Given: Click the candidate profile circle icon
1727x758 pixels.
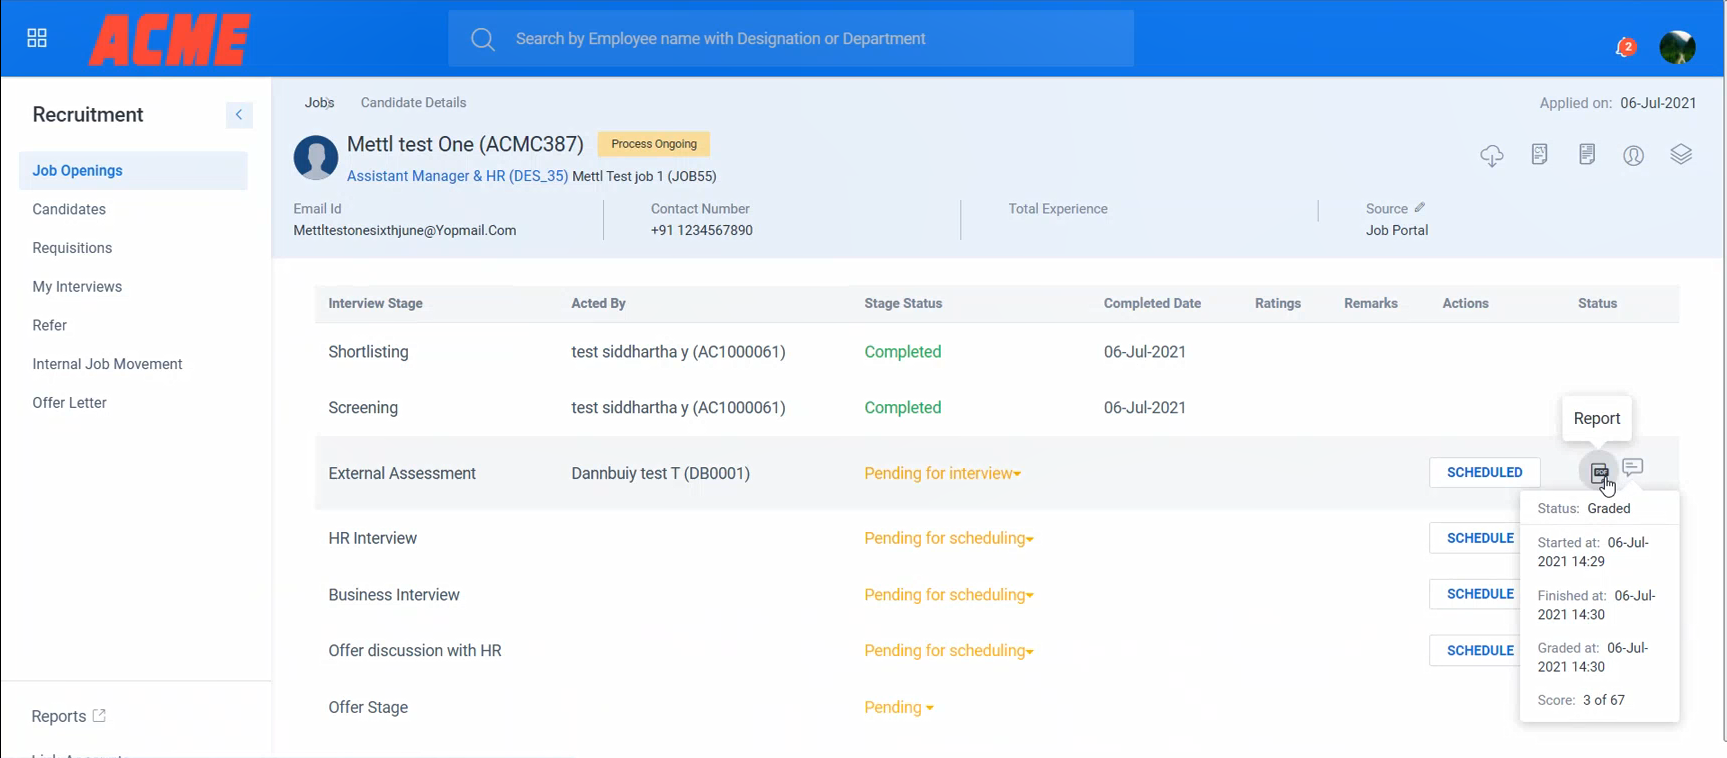Looking at the screenshot, I should tap(1634, 155).
